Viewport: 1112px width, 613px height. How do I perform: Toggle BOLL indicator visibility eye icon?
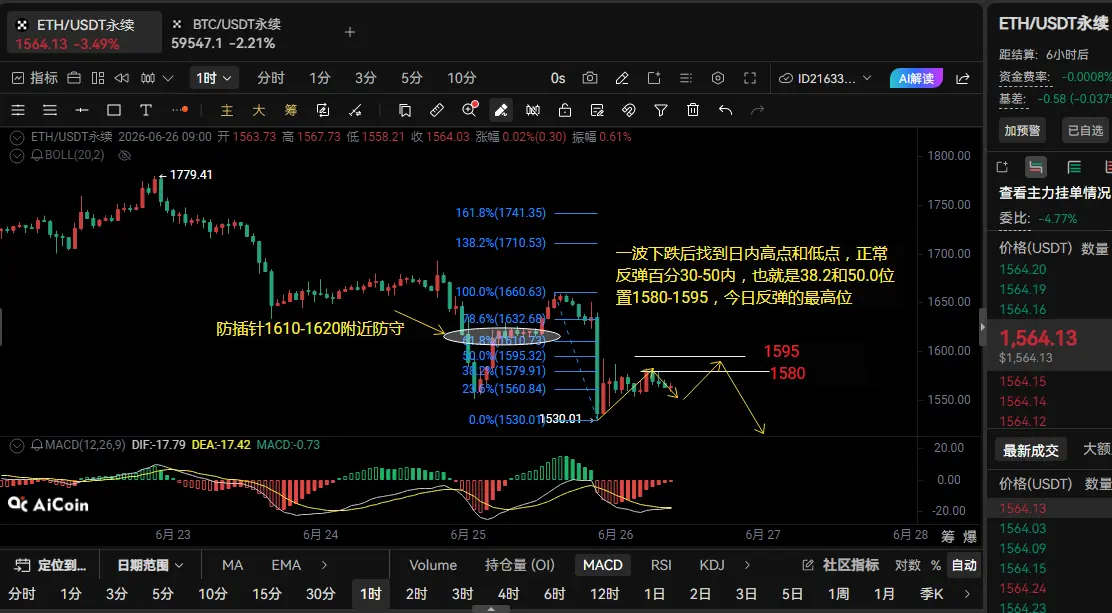point(124,155)
